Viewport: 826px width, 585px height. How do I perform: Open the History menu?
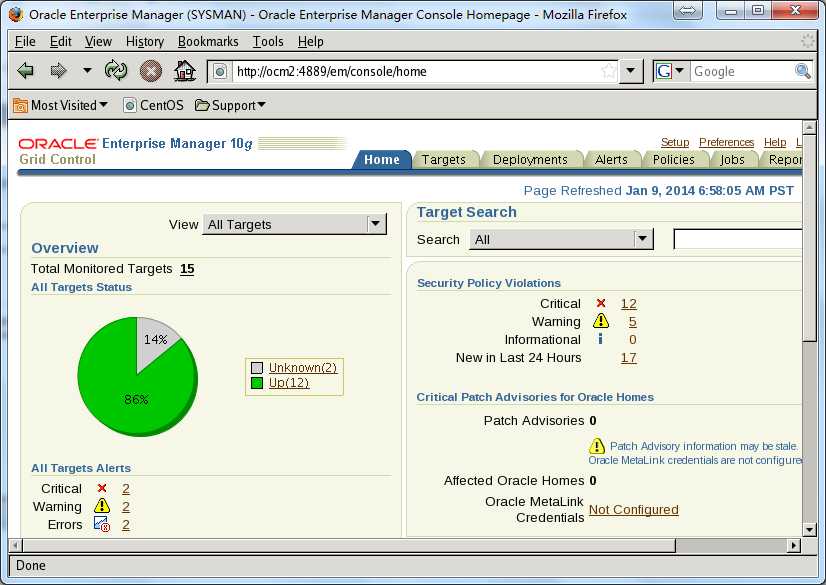(x=144, y=41)
